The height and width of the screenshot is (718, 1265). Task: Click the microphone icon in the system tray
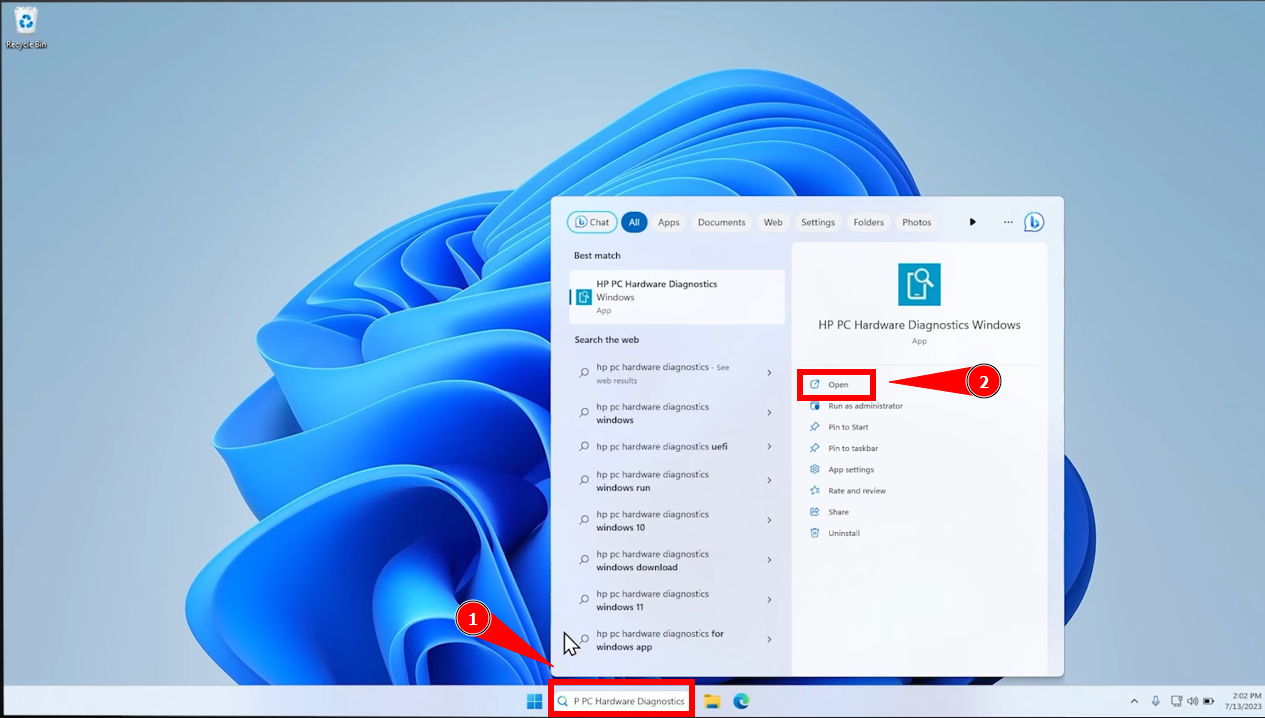coord(1156,701)
